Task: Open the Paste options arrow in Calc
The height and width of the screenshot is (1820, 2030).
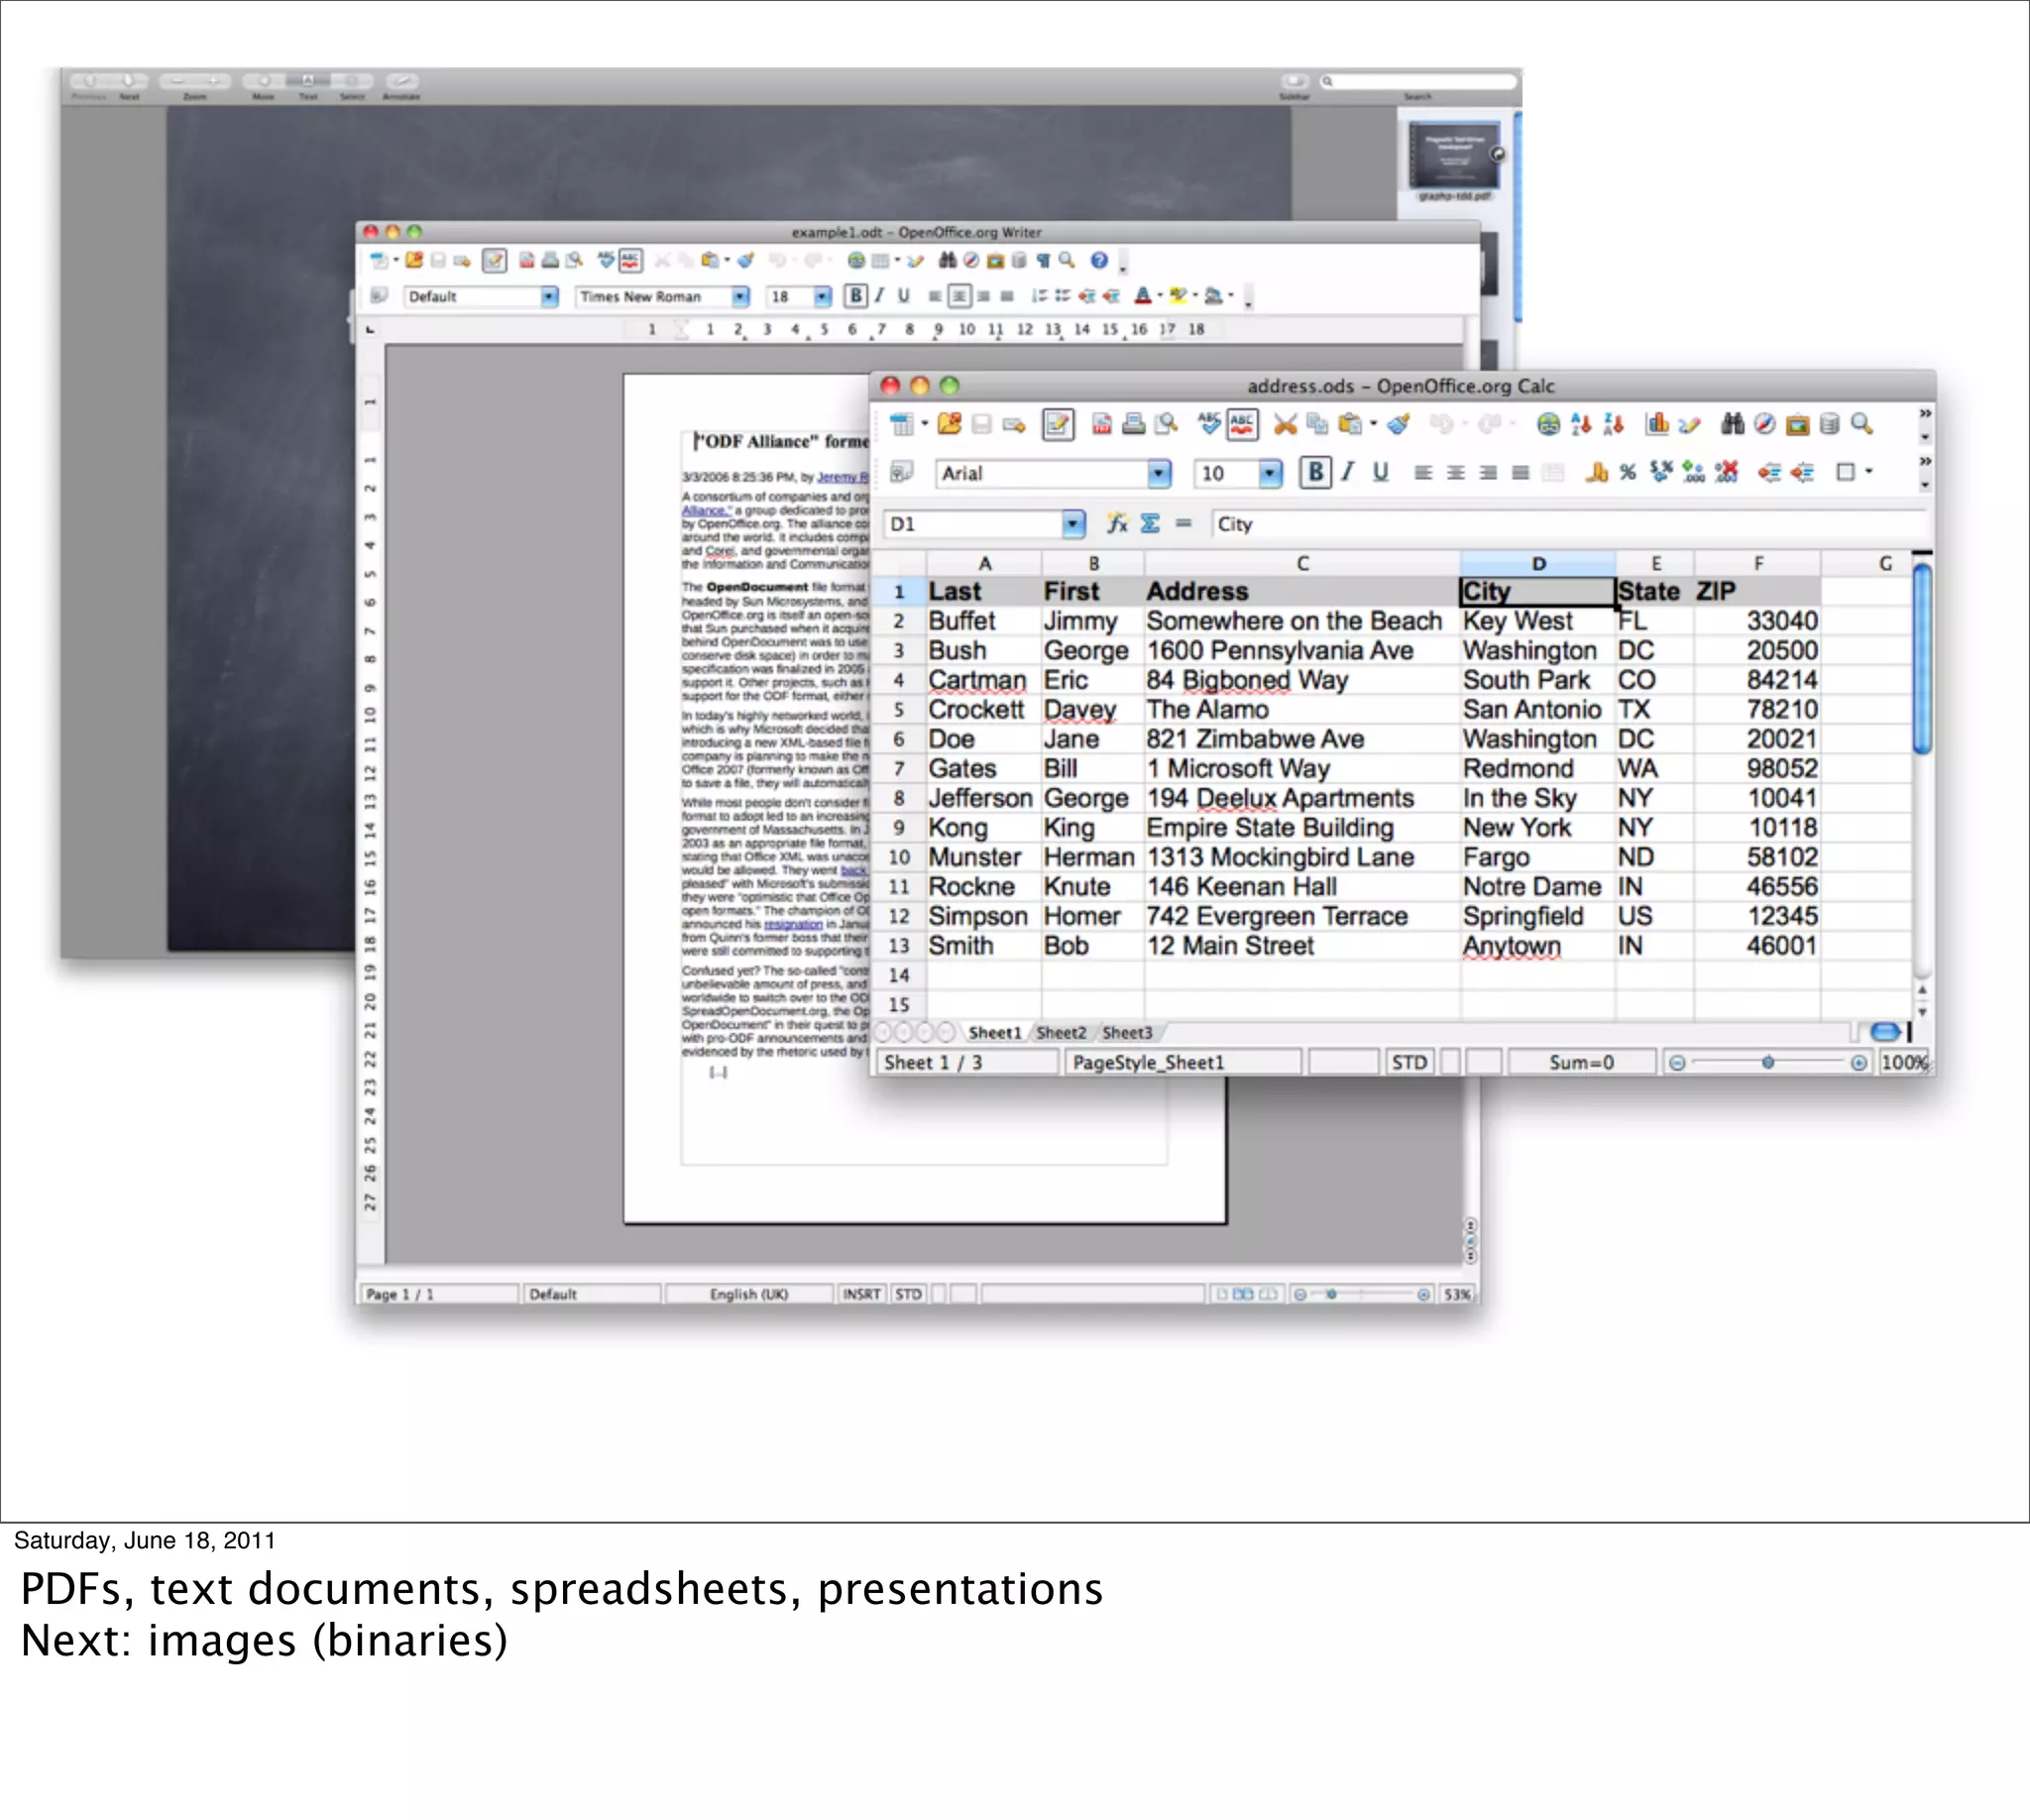Action: pyautogui.click(x=1374, y=424)
